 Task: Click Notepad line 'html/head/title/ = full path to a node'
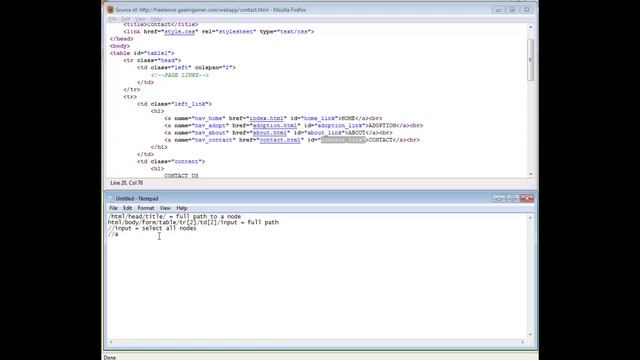175,216
